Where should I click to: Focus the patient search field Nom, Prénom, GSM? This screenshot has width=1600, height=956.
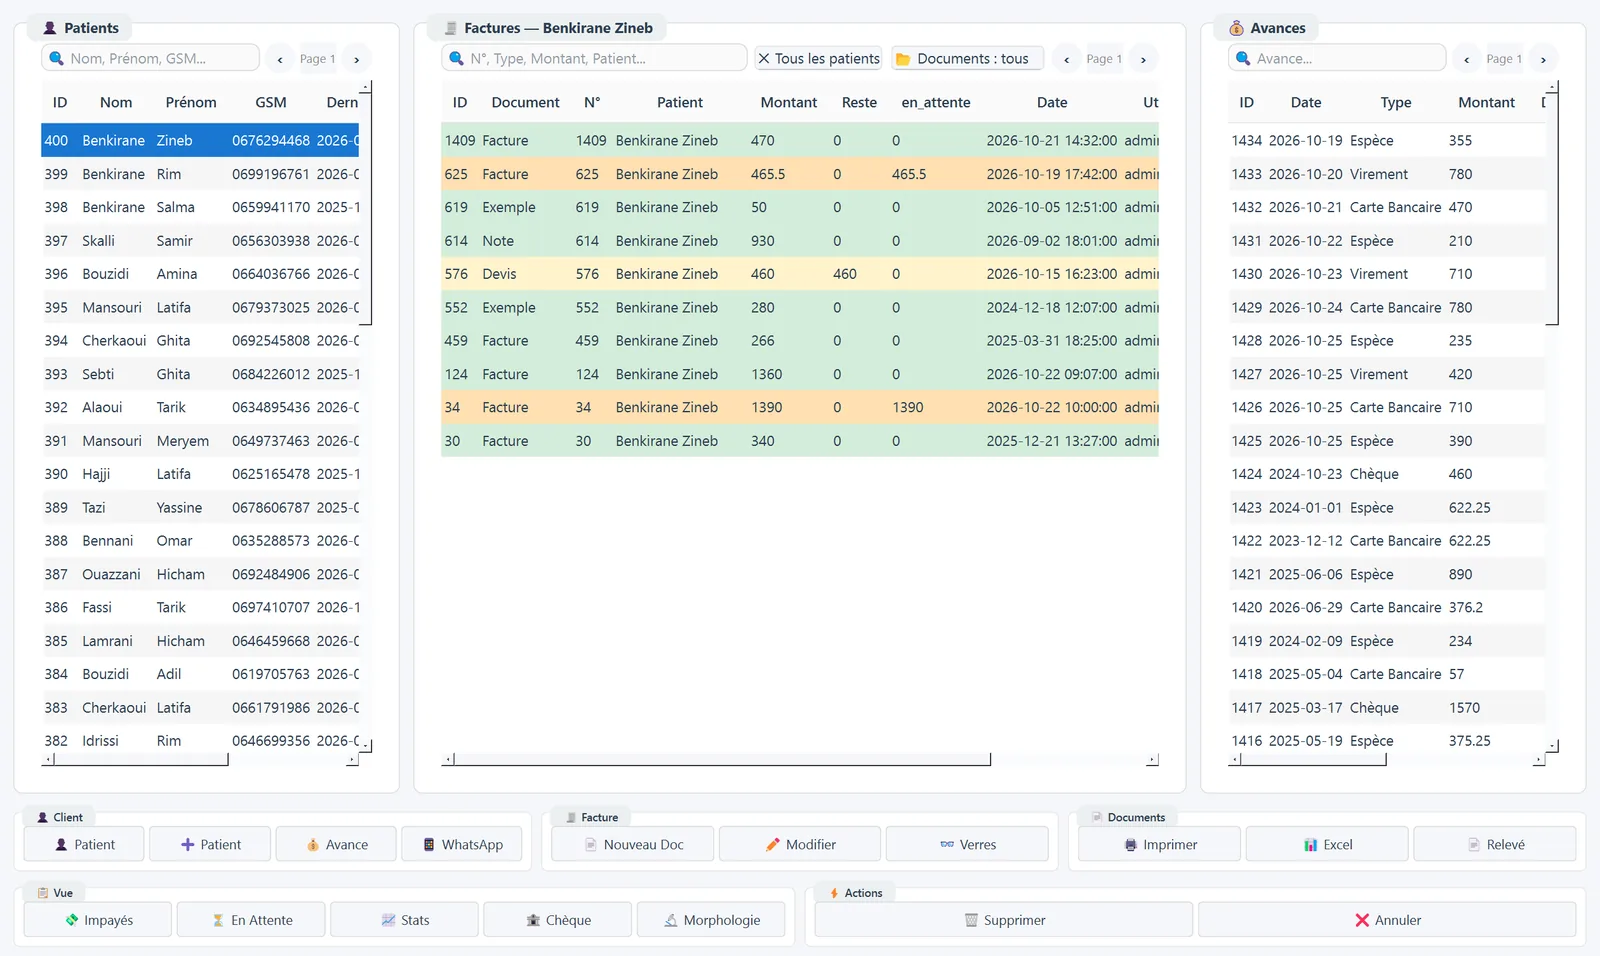tap(151, 58)
